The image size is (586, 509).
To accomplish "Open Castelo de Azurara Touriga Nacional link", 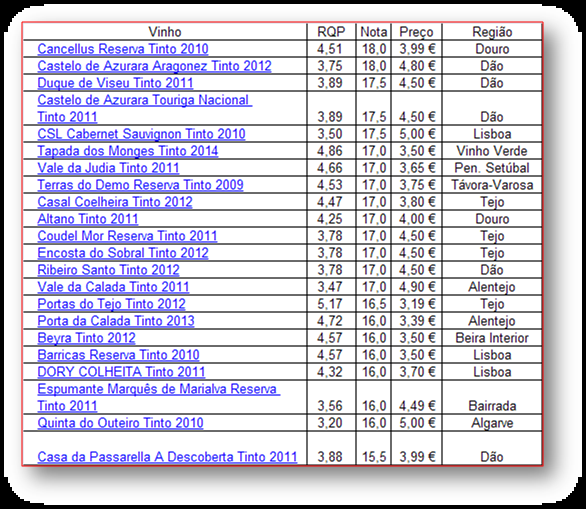I will point(145,108).
